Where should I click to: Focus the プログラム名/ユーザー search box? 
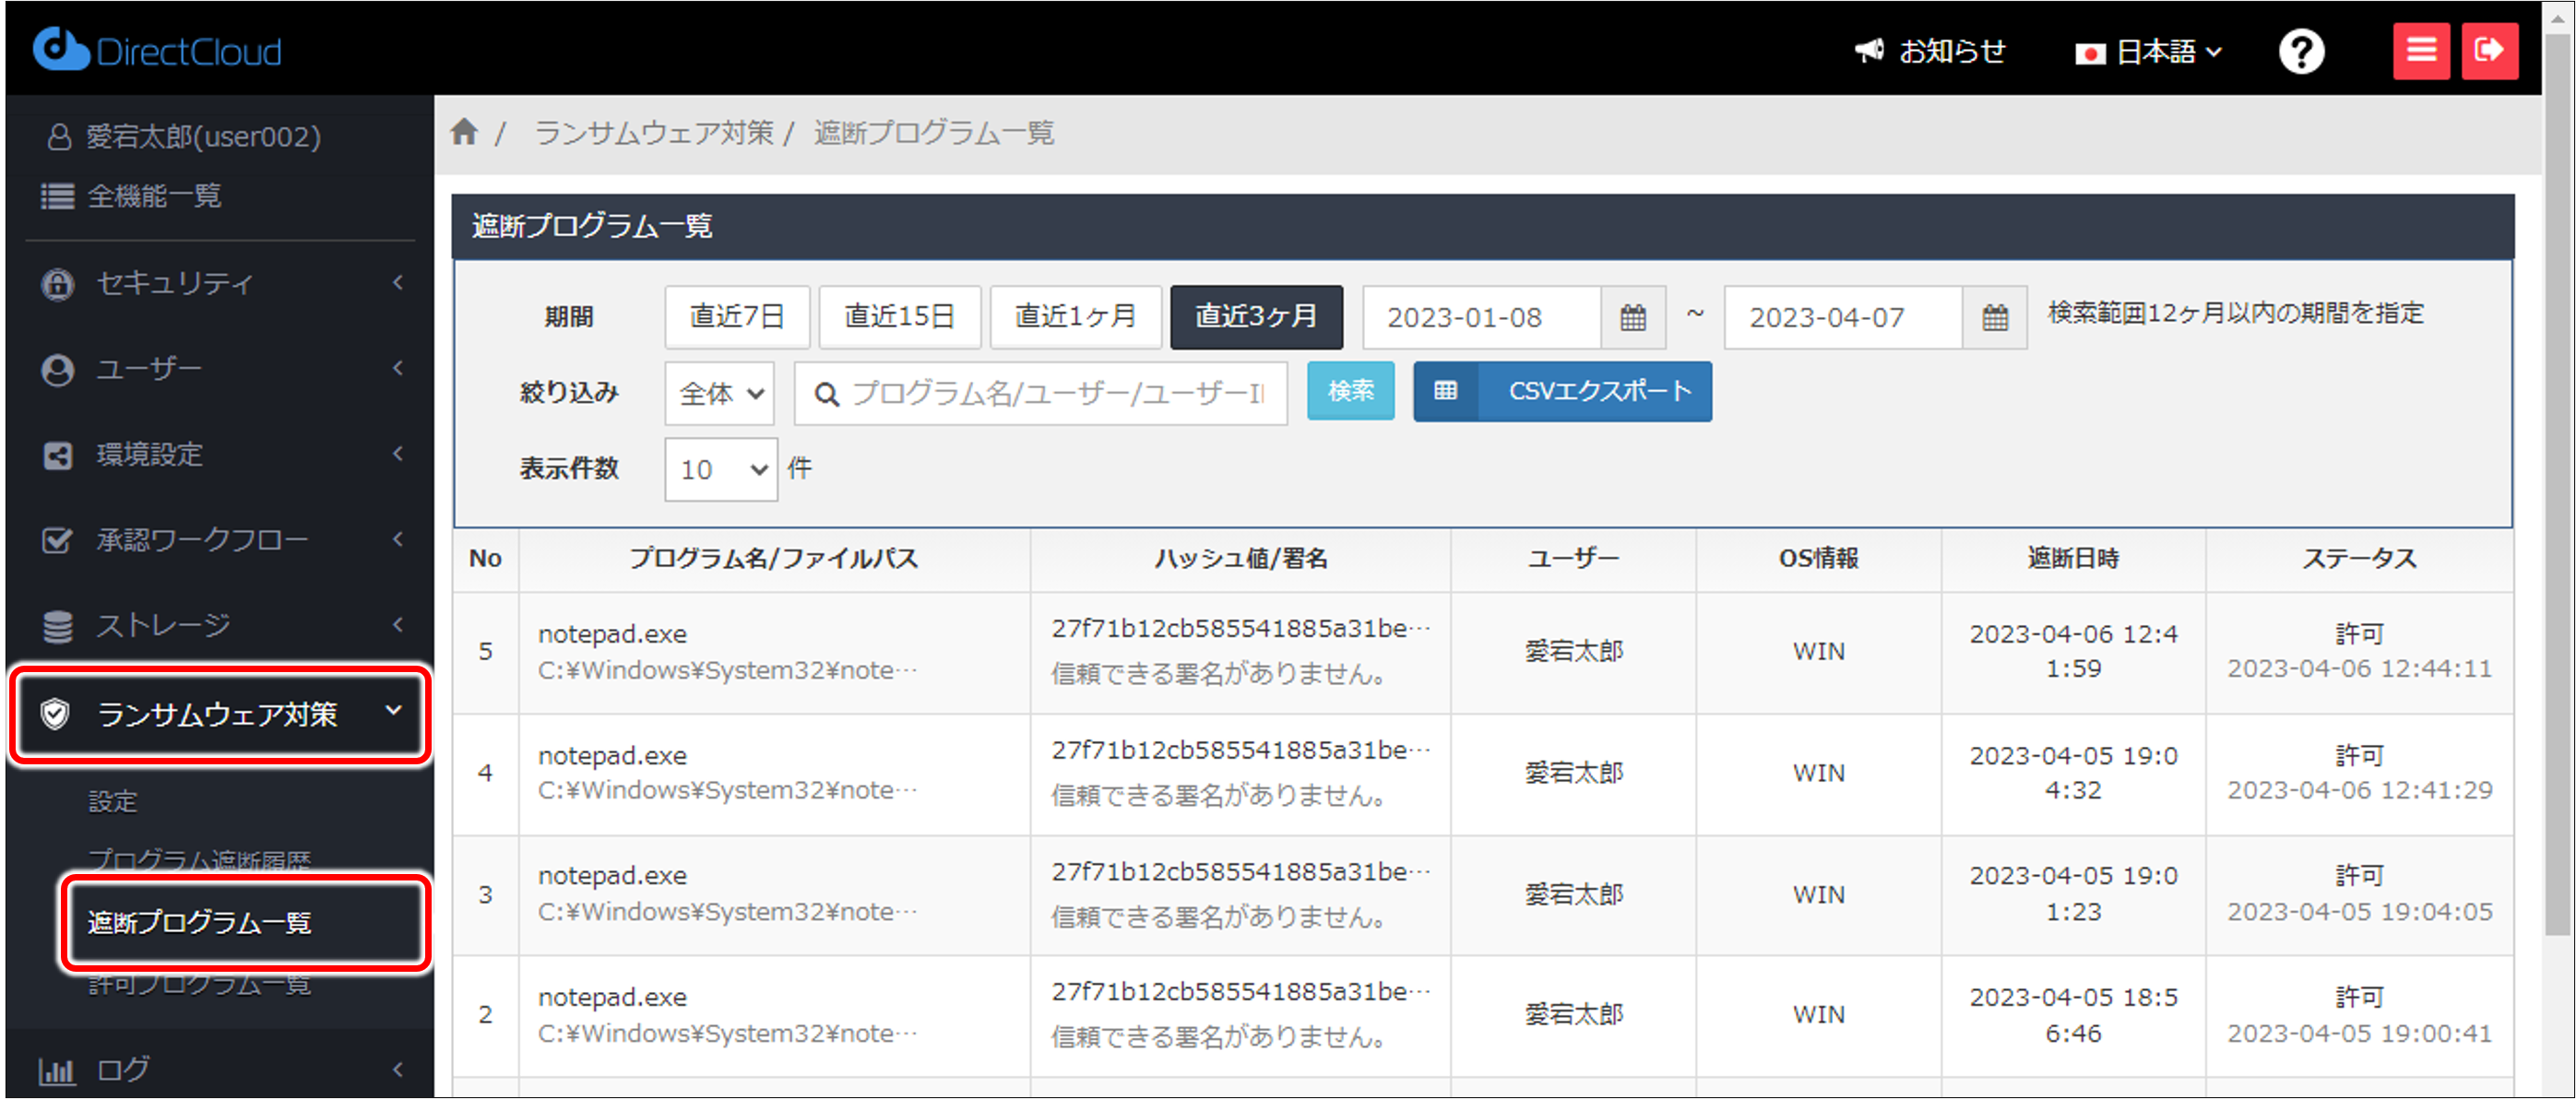coord(1041,394)
